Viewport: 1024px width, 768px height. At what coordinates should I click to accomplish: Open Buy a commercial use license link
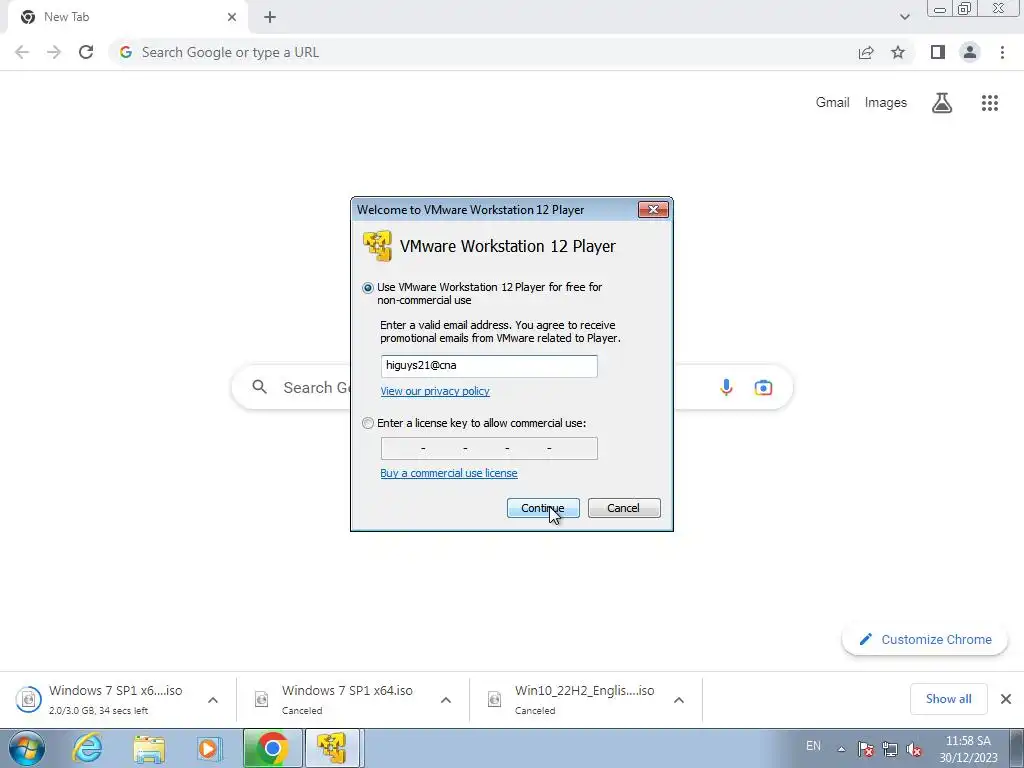click(449, 473)
